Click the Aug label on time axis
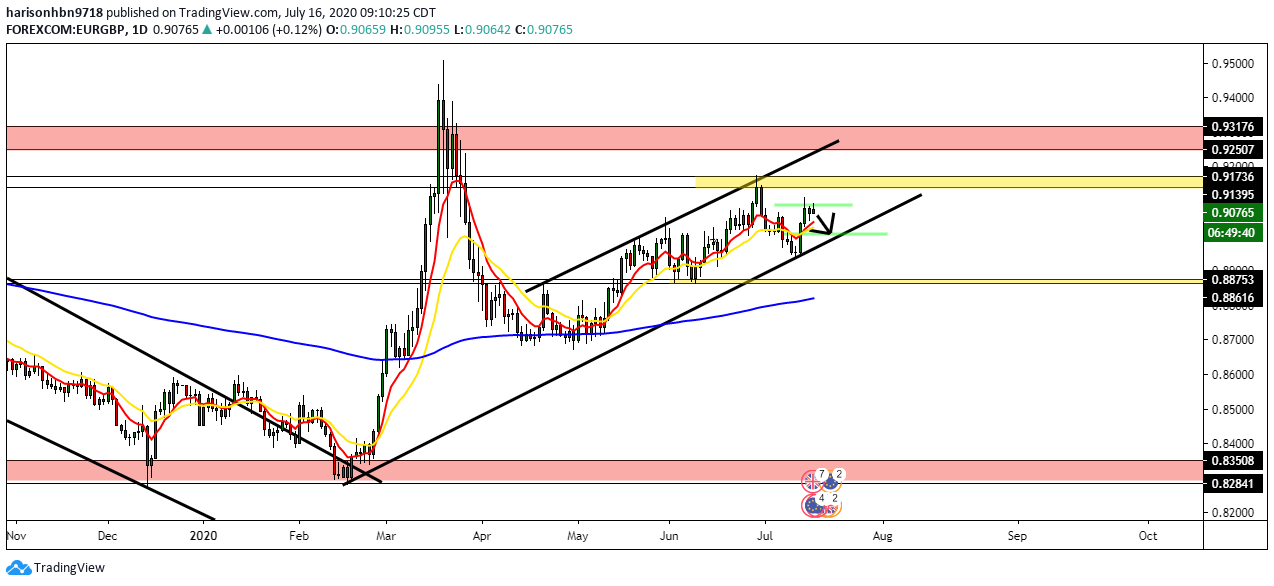This screenshot has height=586, width=1274. coord(884,536)
